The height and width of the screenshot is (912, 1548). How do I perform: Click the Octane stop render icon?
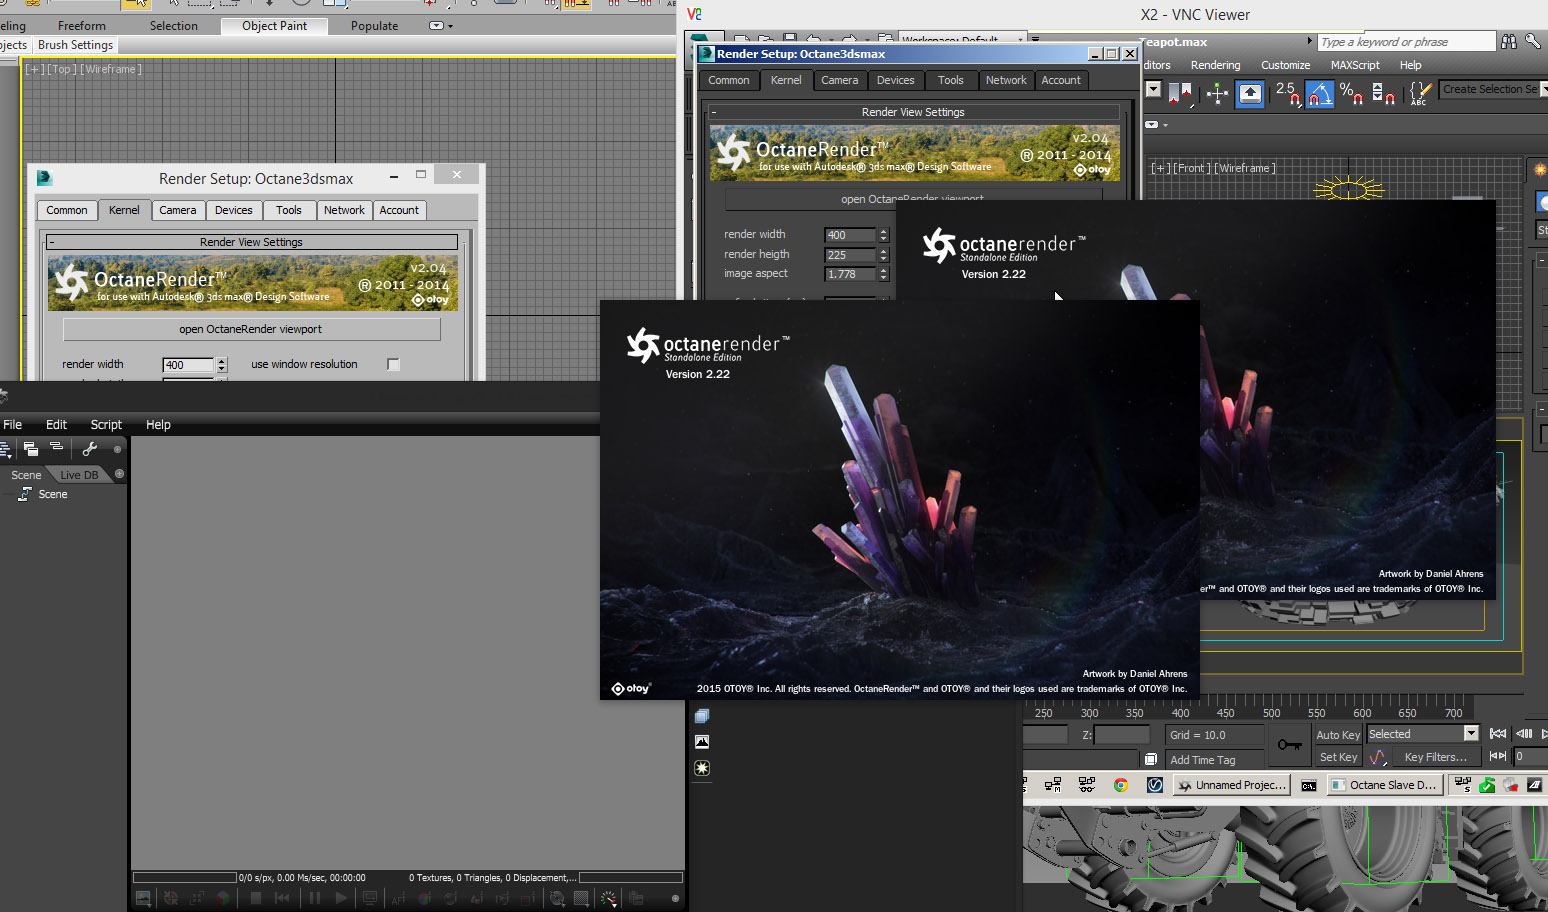(x=256, y=898)
